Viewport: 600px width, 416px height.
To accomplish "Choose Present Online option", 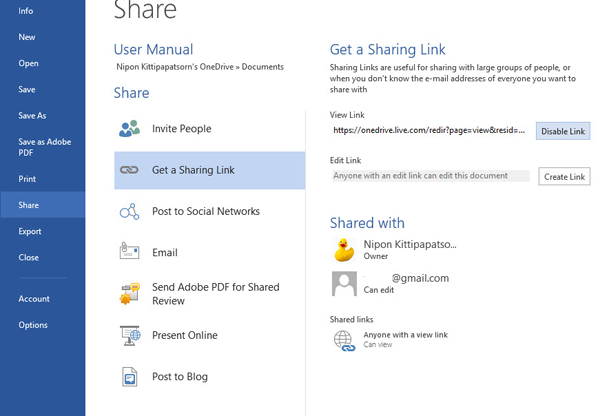I will click(x=210, y=335).
